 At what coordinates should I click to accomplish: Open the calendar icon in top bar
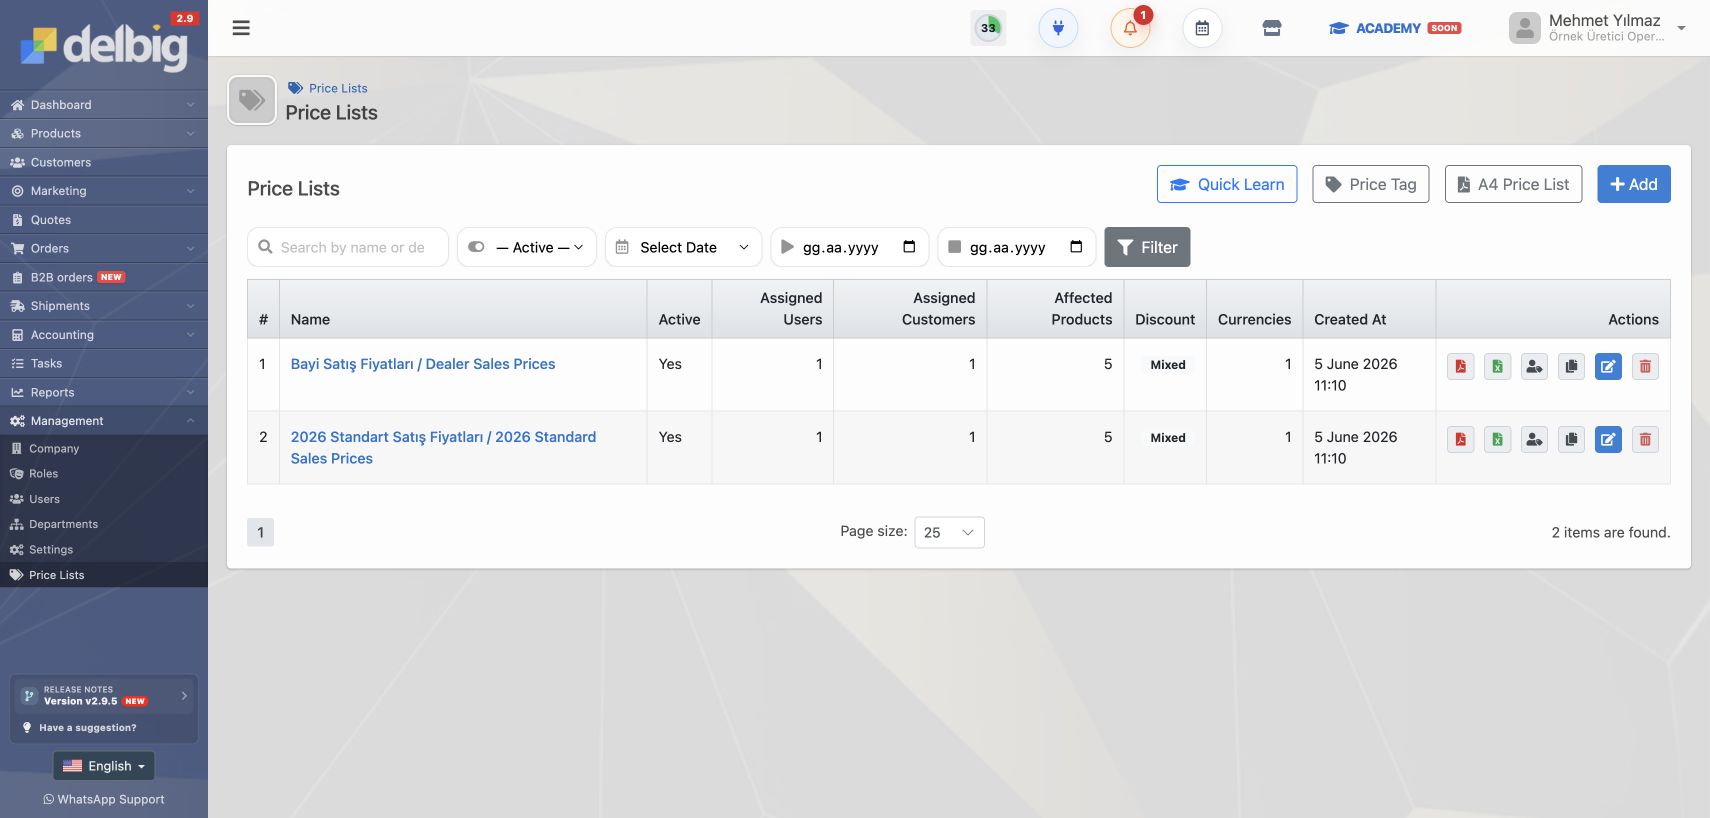point(1202,28)
